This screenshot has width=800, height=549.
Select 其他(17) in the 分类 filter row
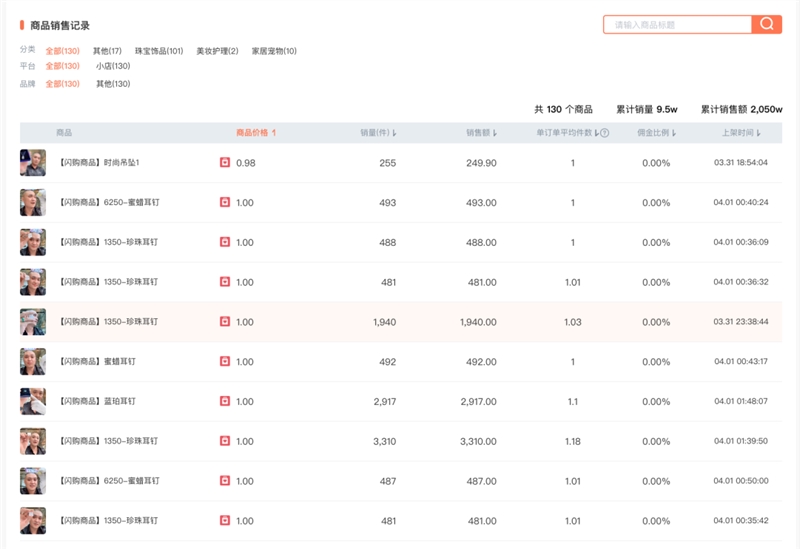[x=107, y=50]
